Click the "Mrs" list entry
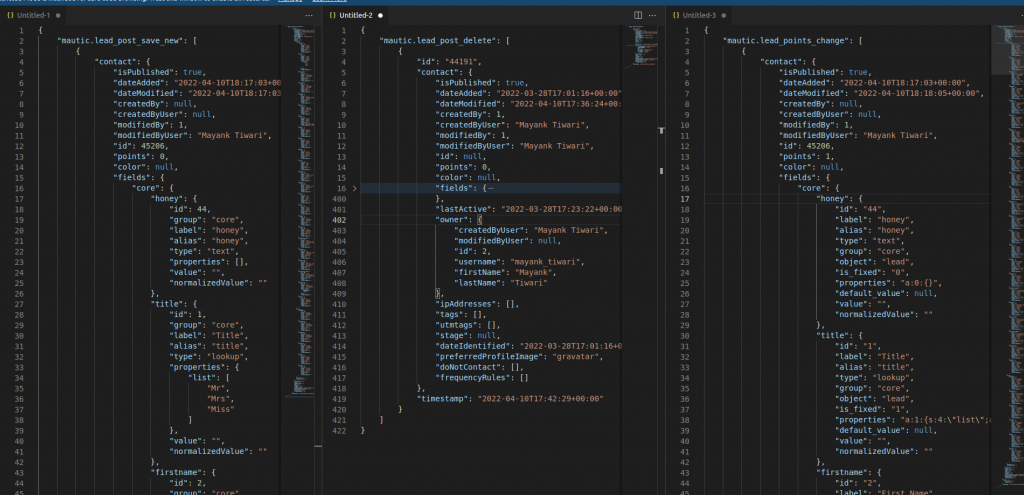1024x495 pixels. point(219,398)
